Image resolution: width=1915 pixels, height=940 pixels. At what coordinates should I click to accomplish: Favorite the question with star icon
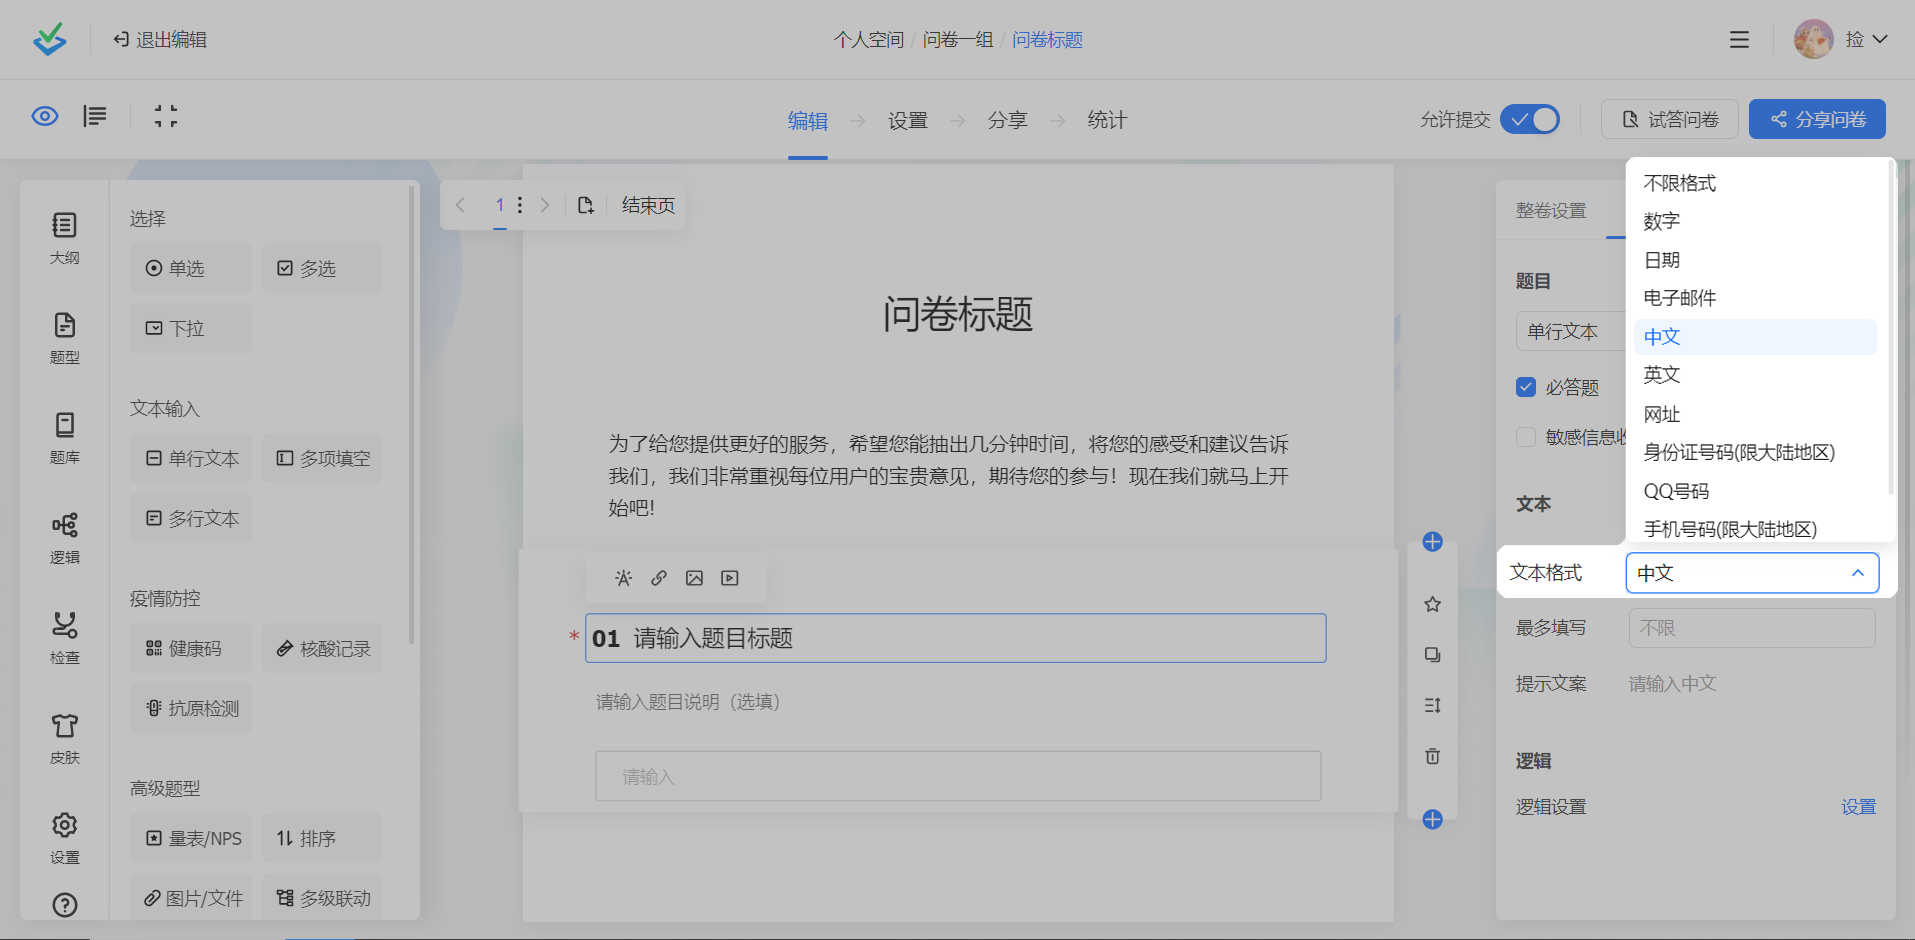click(x=1432, y=604)
